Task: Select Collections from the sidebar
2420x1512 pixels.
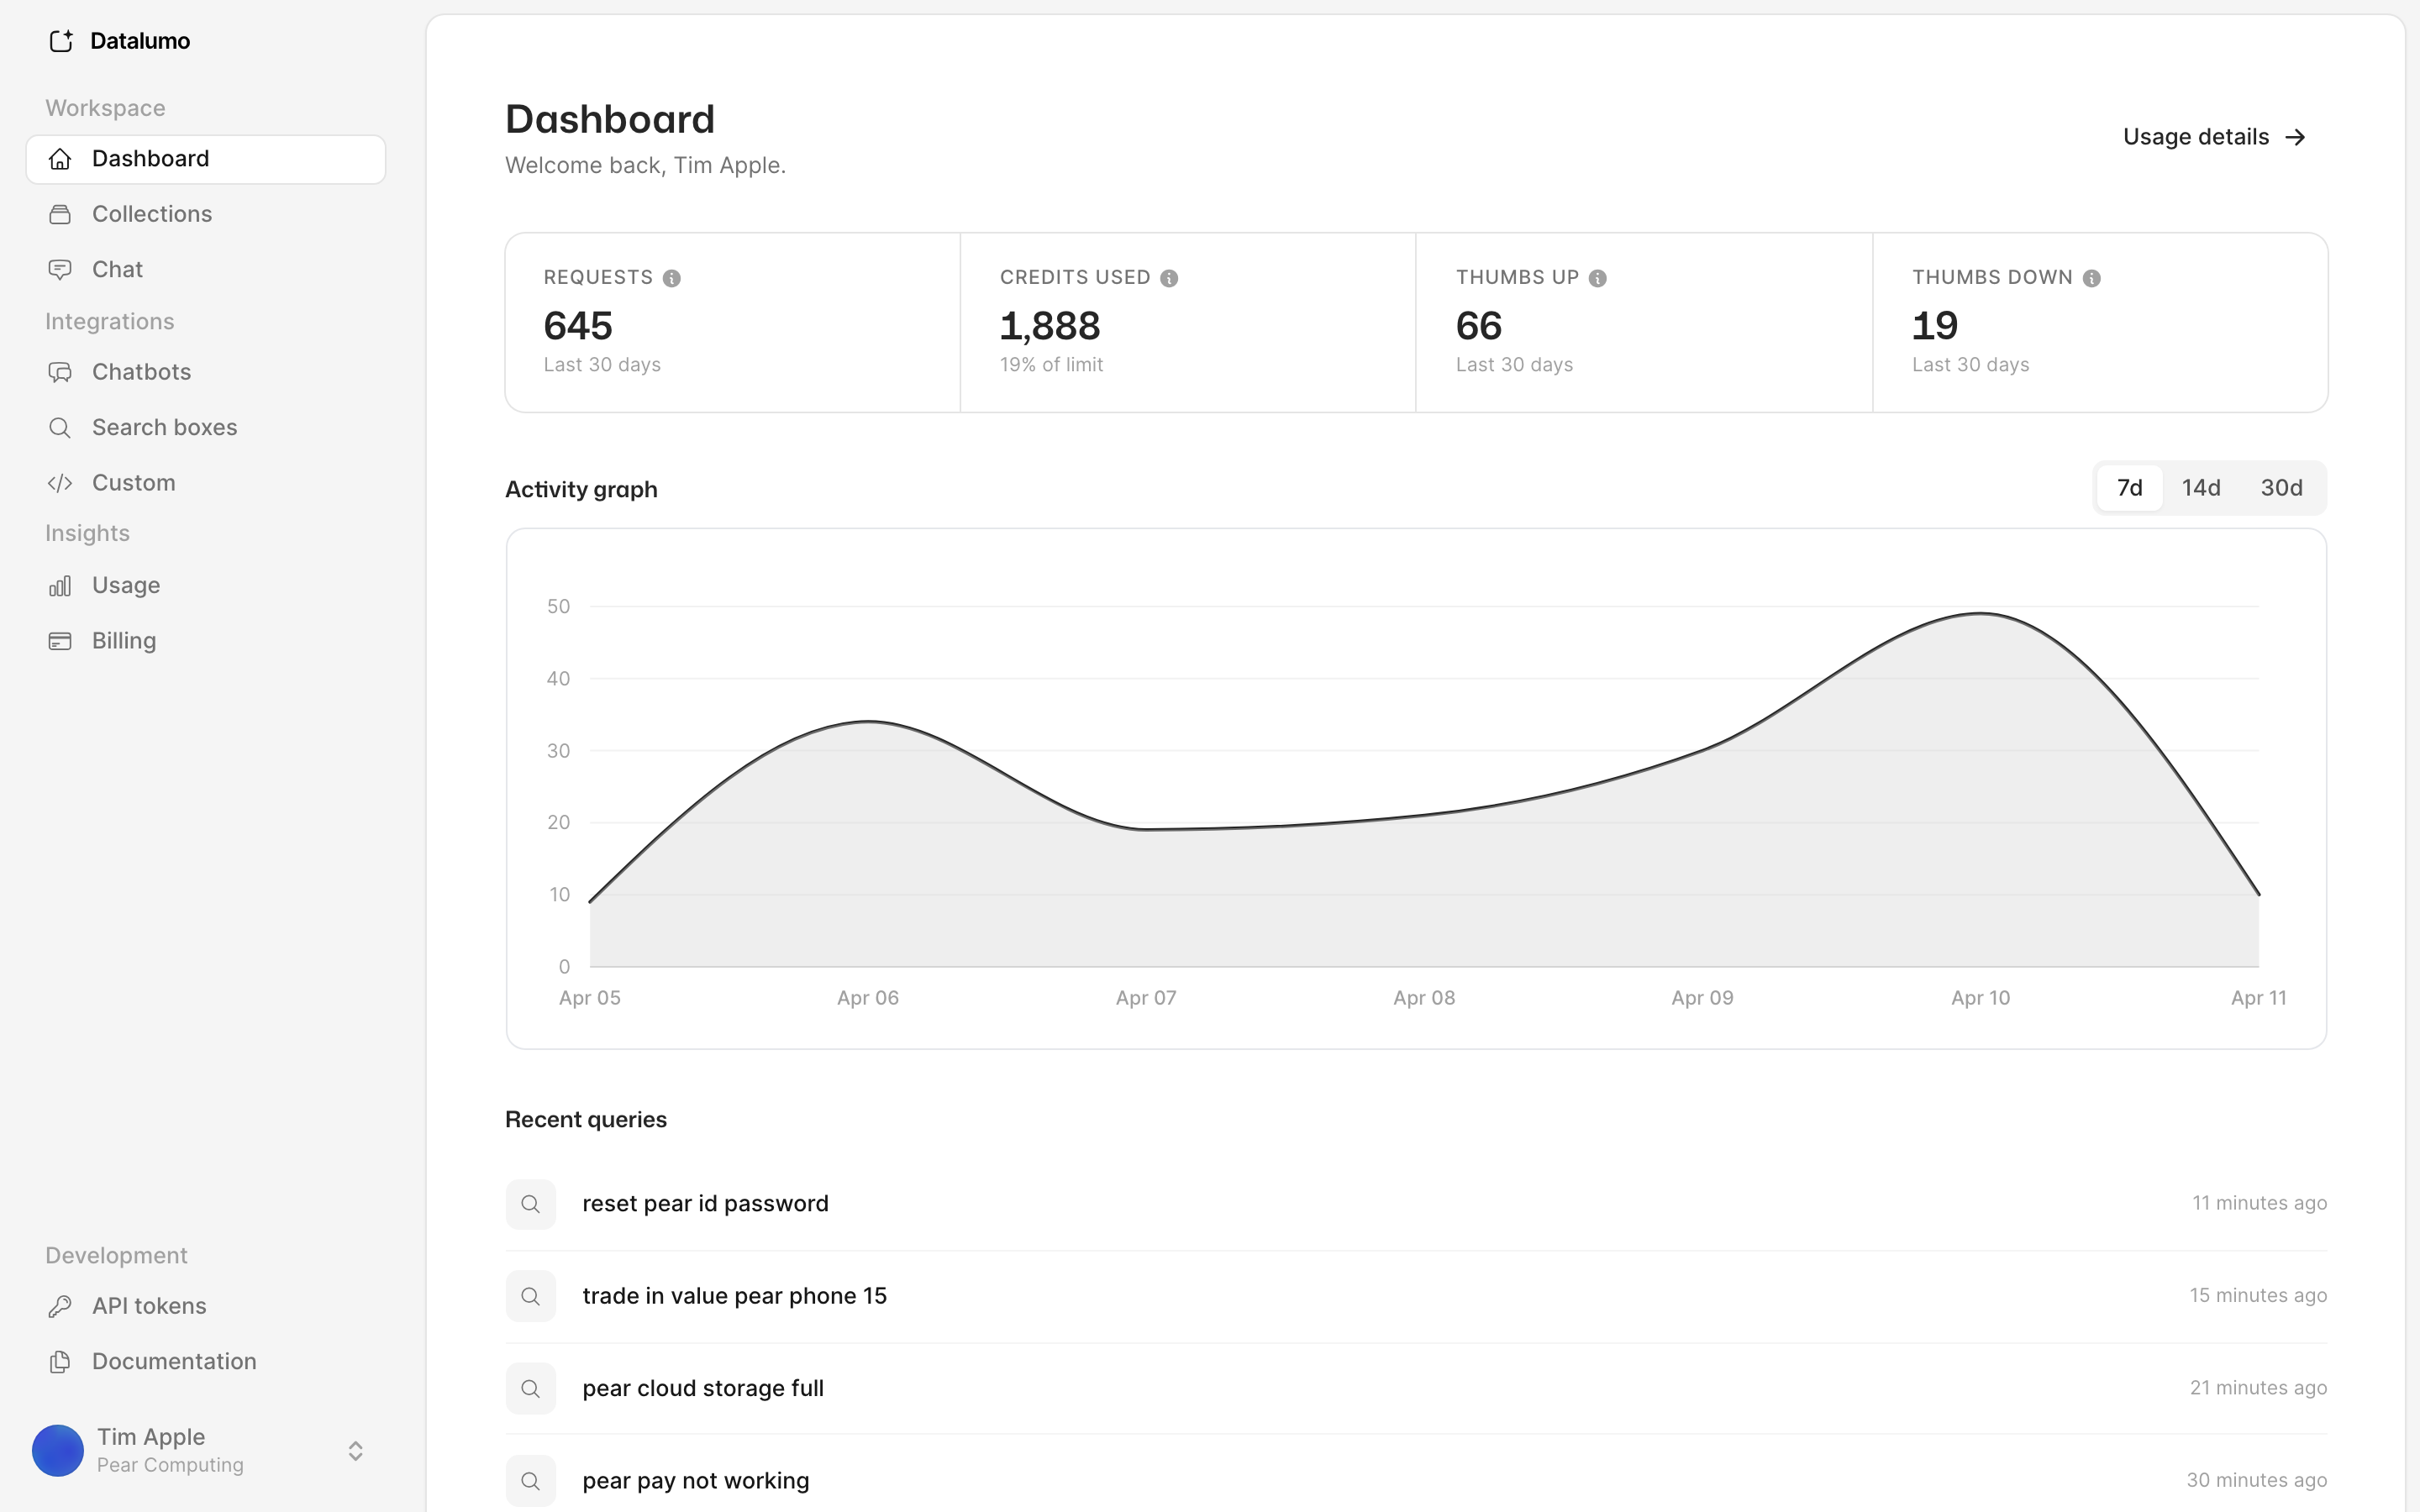Action: (x=151, y=214)
